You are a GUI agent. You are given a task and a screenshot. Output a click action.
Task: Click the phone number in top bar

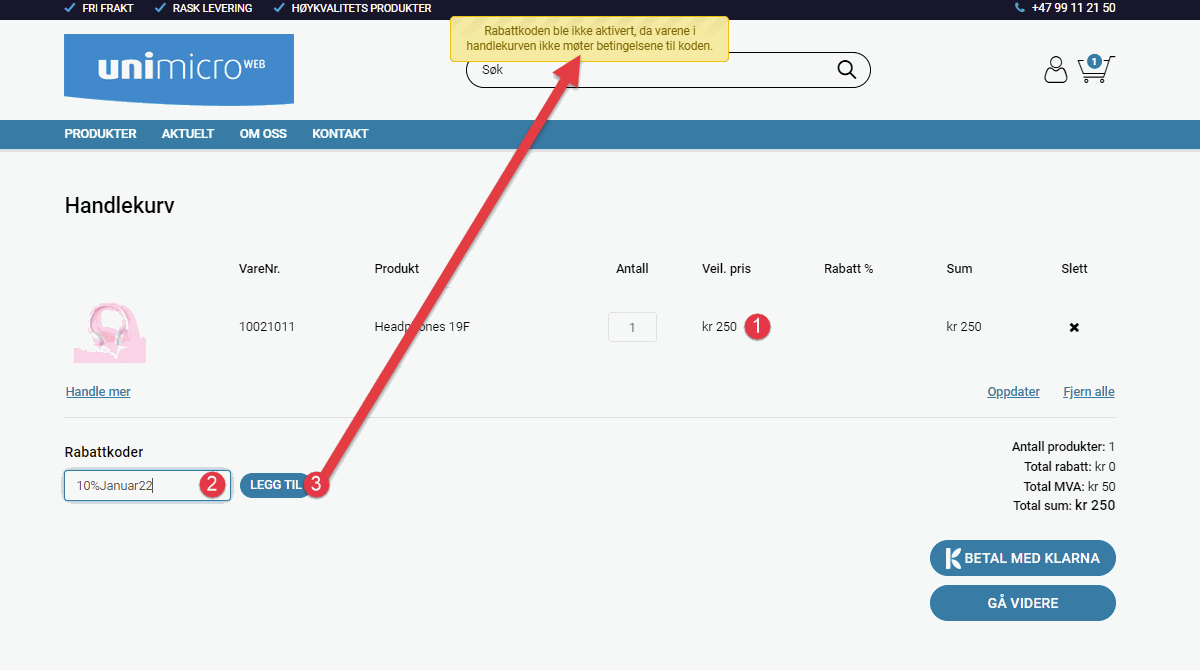(x=1072, y=8)
